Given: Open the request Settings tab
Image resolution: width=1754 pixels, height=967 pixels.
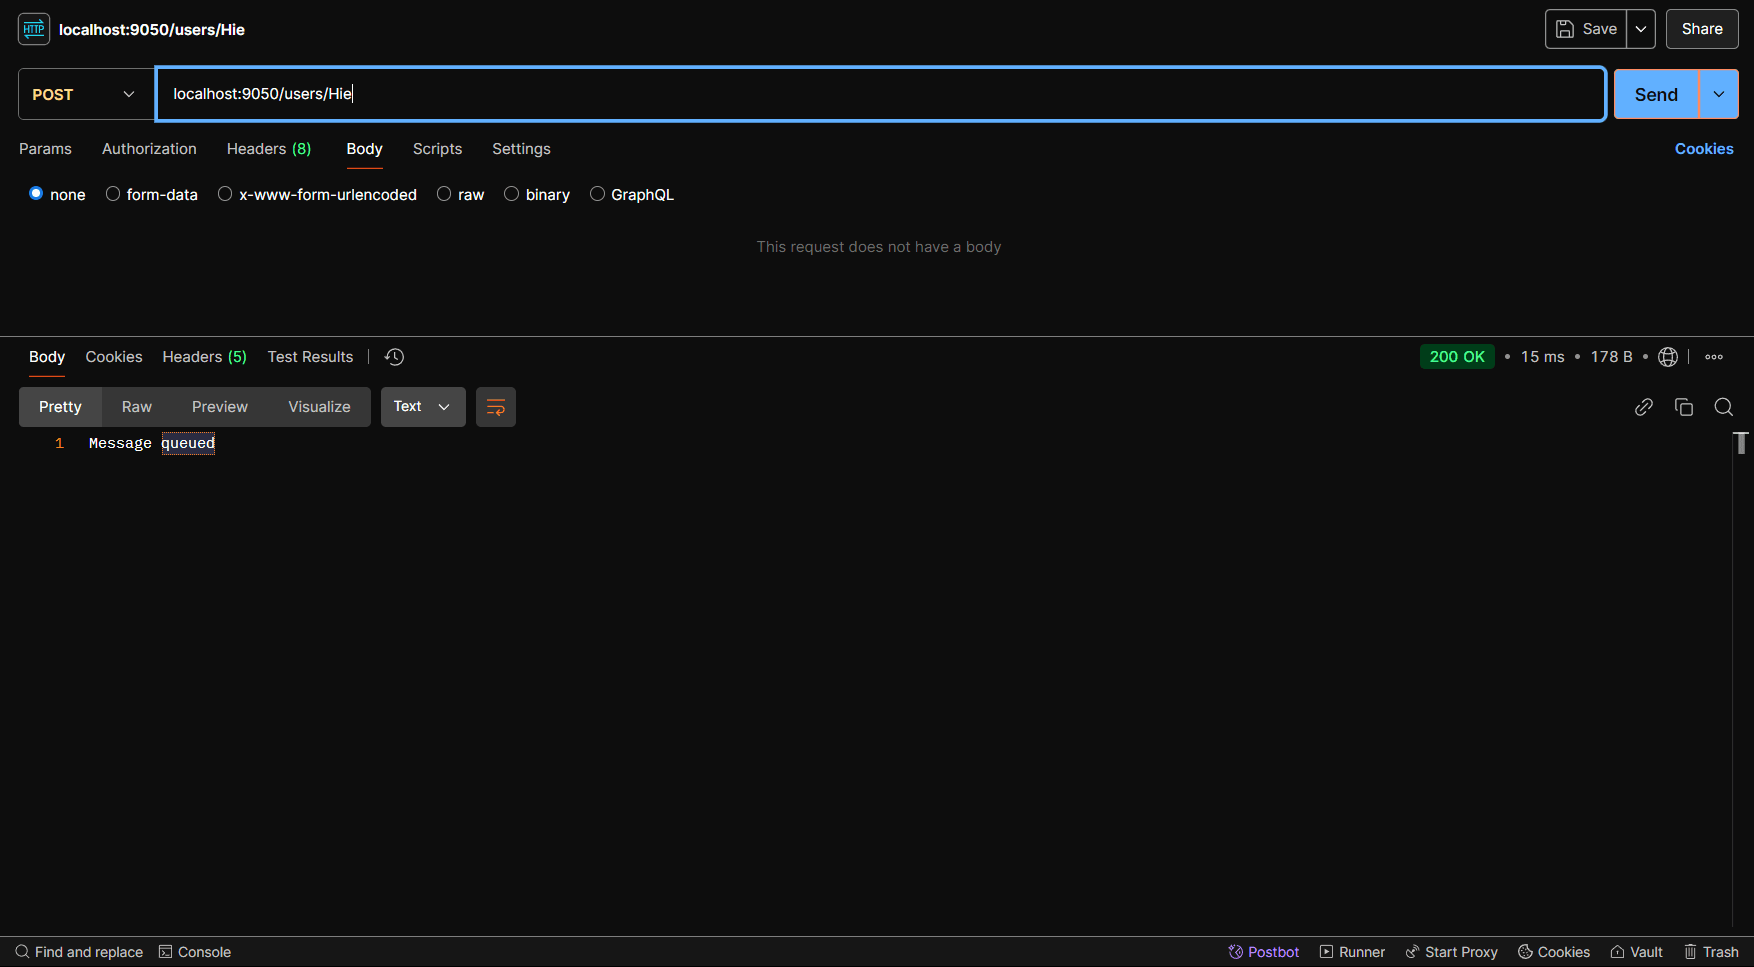Looking at the screenshot, I should [x=521, y=149].
